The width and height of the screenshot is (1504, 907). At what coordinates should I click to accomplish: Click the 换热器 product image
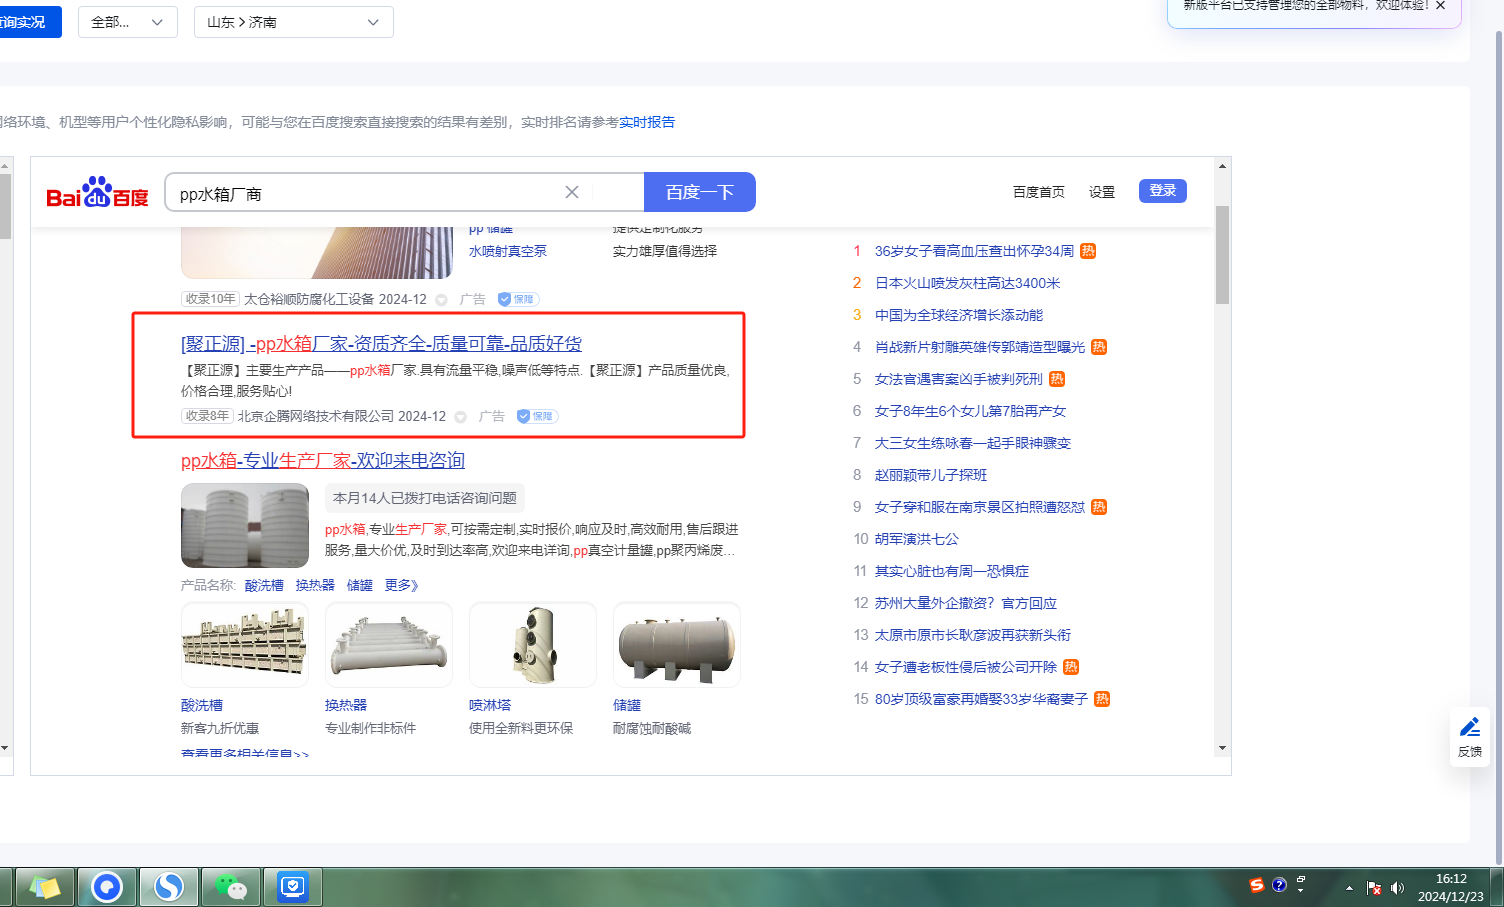point(389,645)
